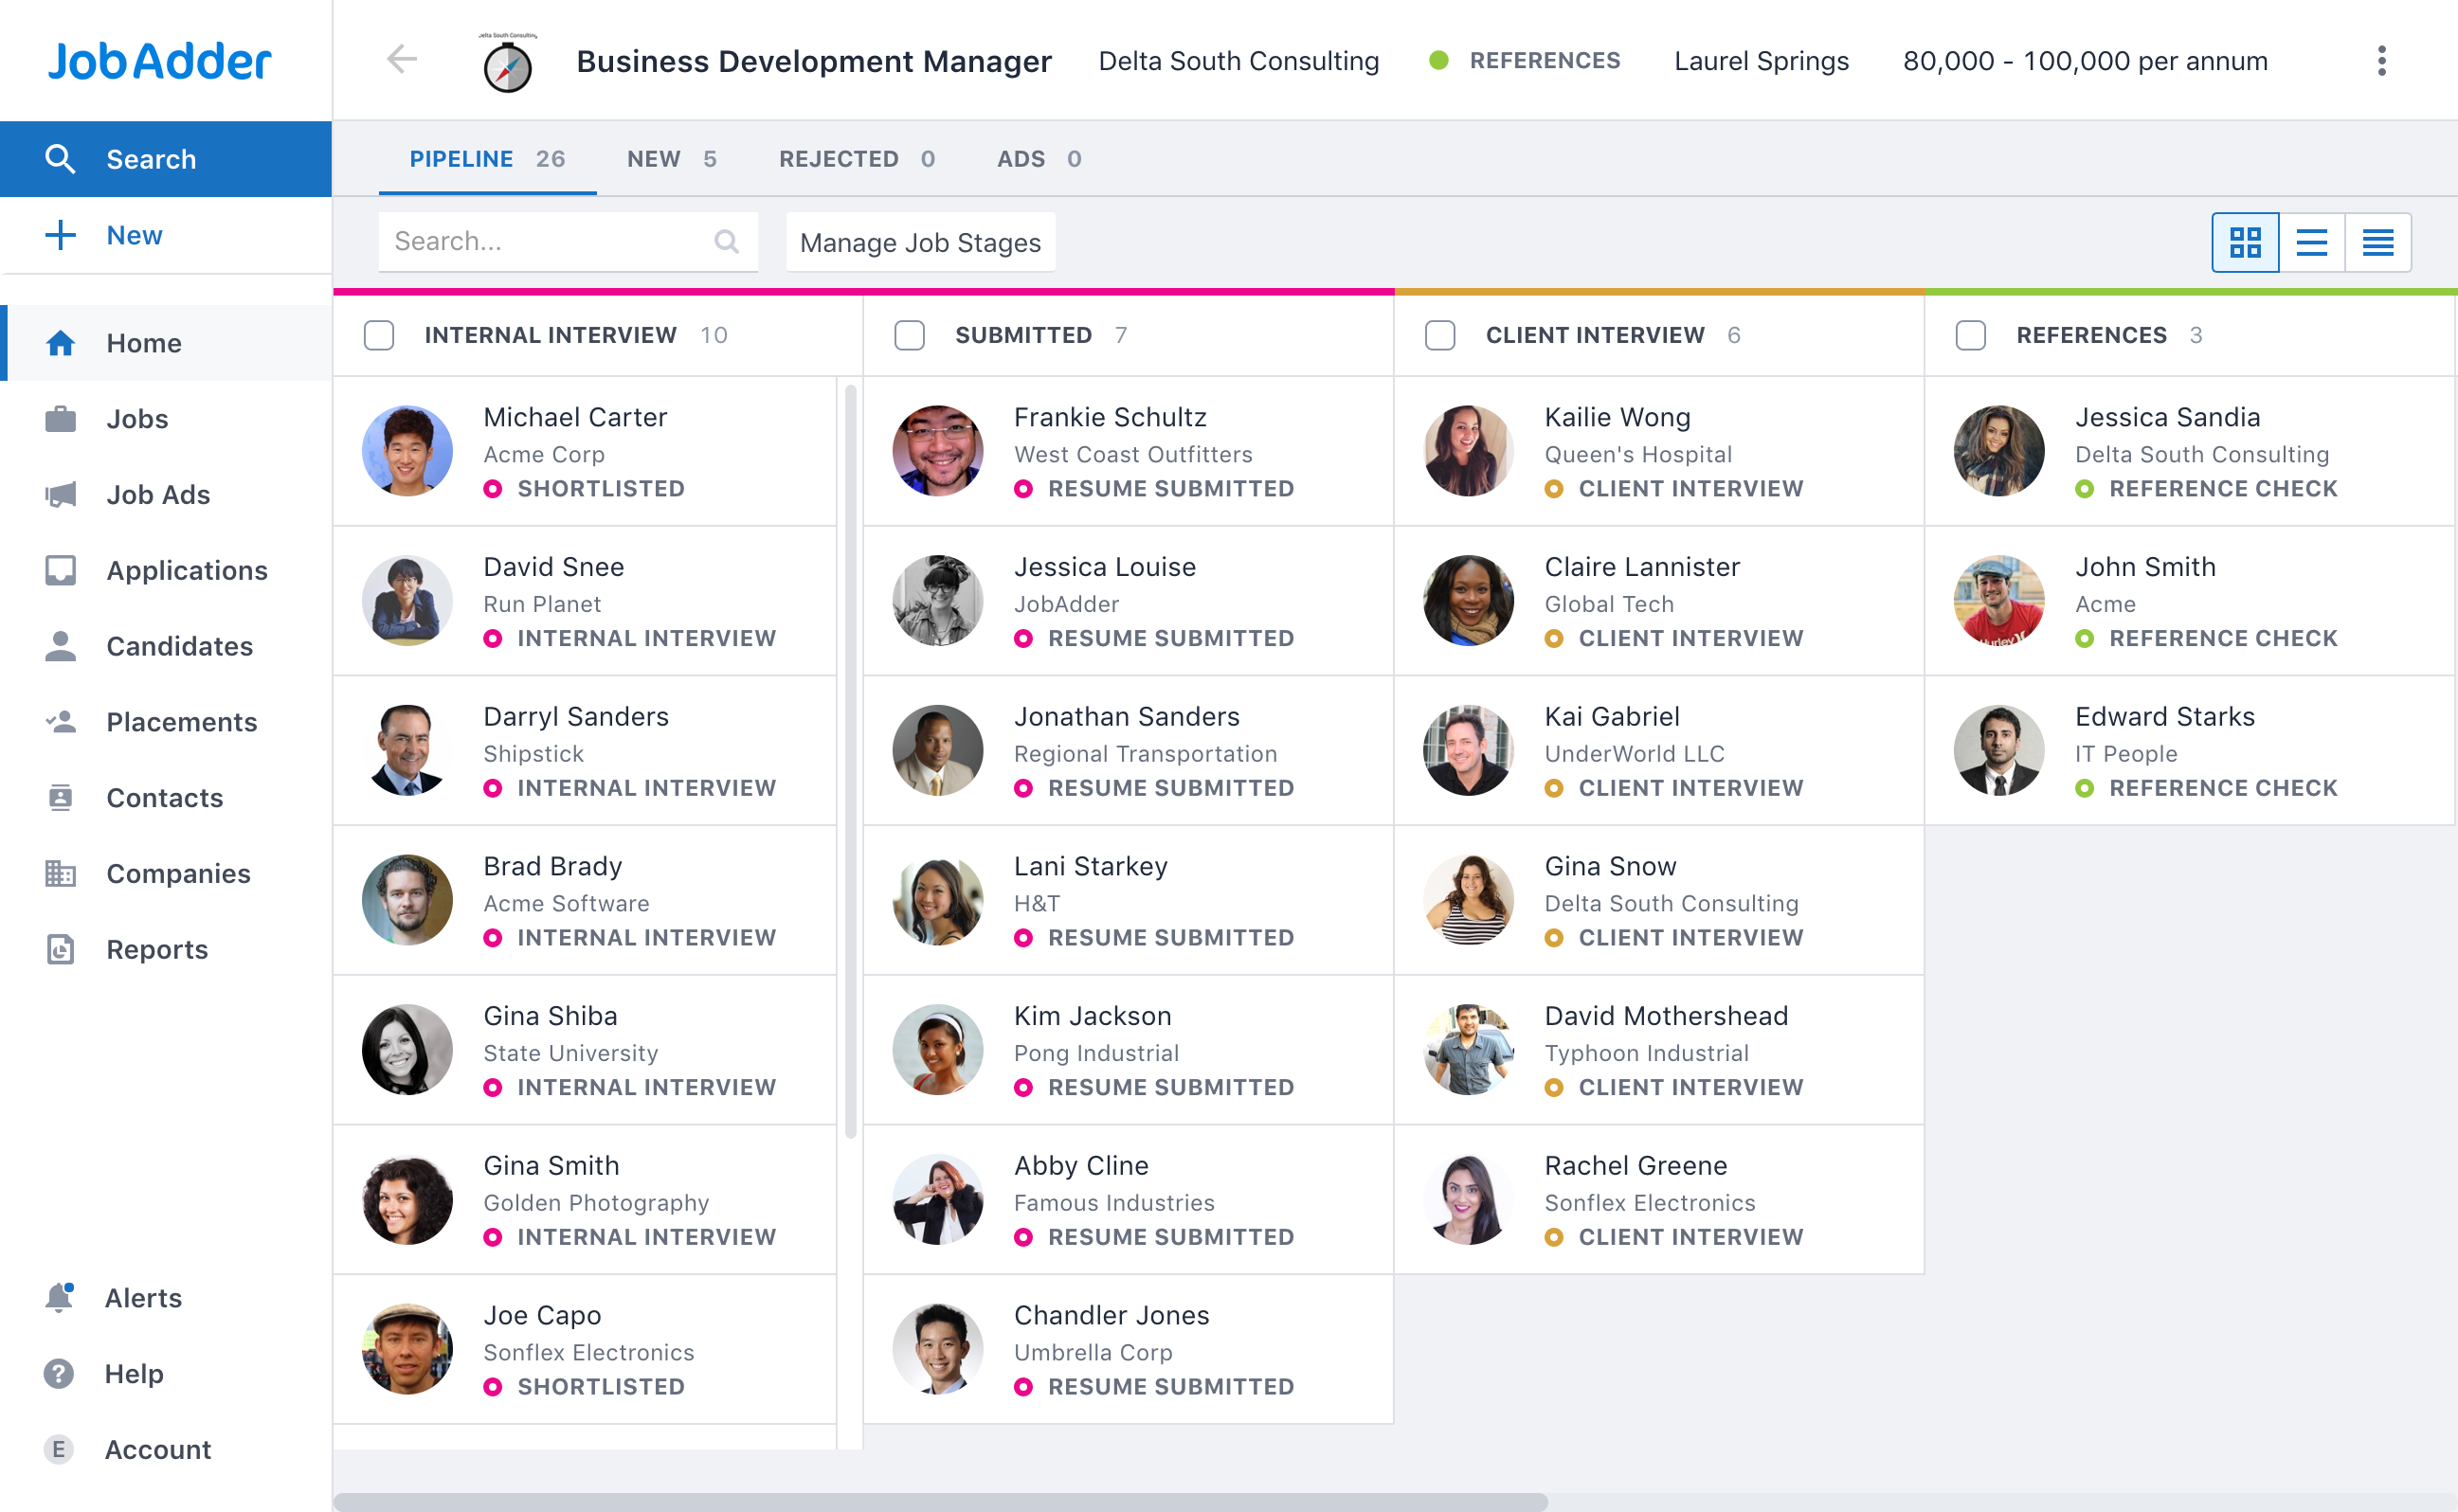Switch to compact list view

pos(2379,241)
